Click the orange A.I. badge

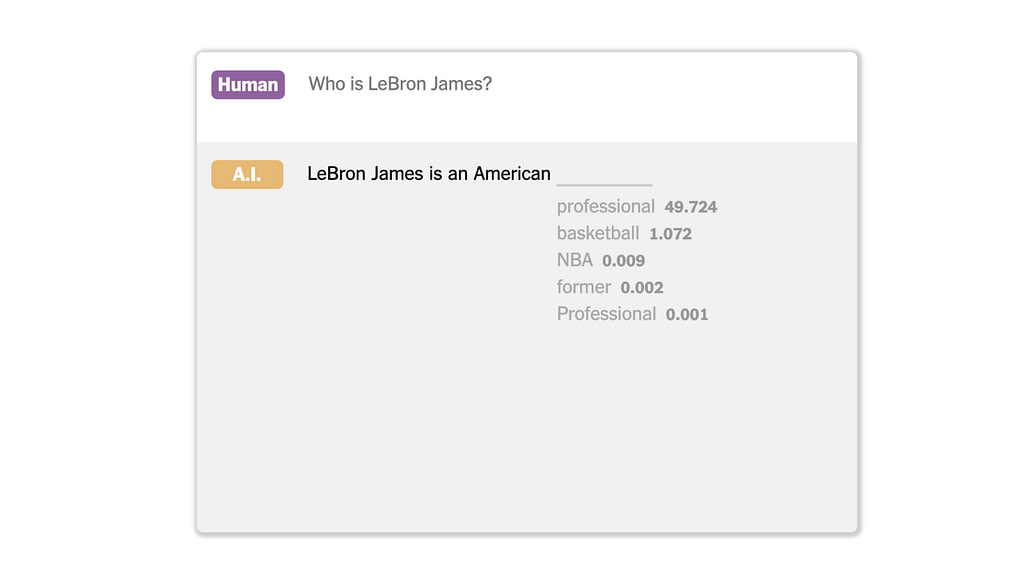point(247,174)
